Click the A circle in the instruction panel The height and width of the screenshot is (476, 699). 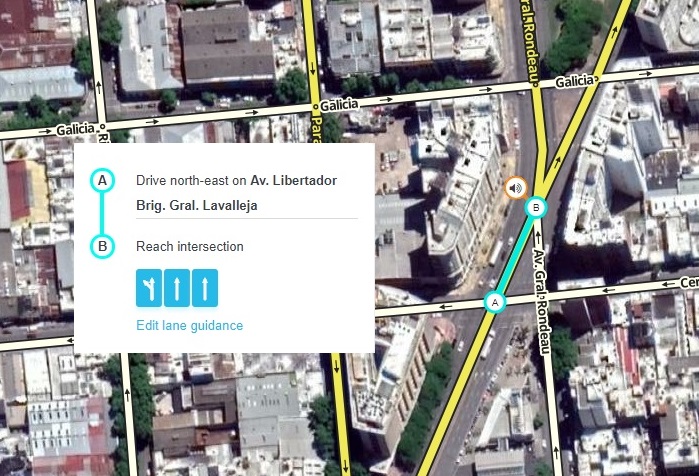(x=103, y=181)
